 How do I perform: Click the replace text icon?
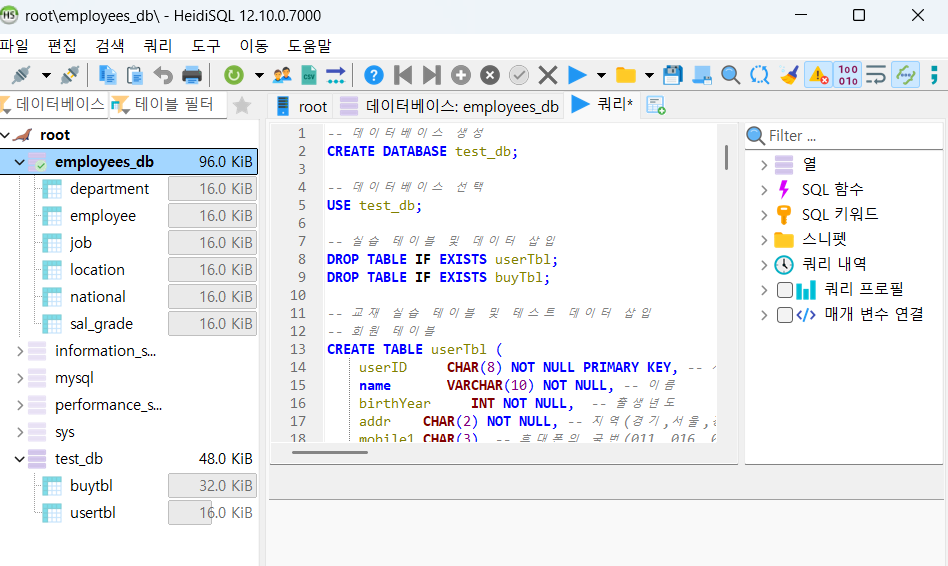[759, 75]
